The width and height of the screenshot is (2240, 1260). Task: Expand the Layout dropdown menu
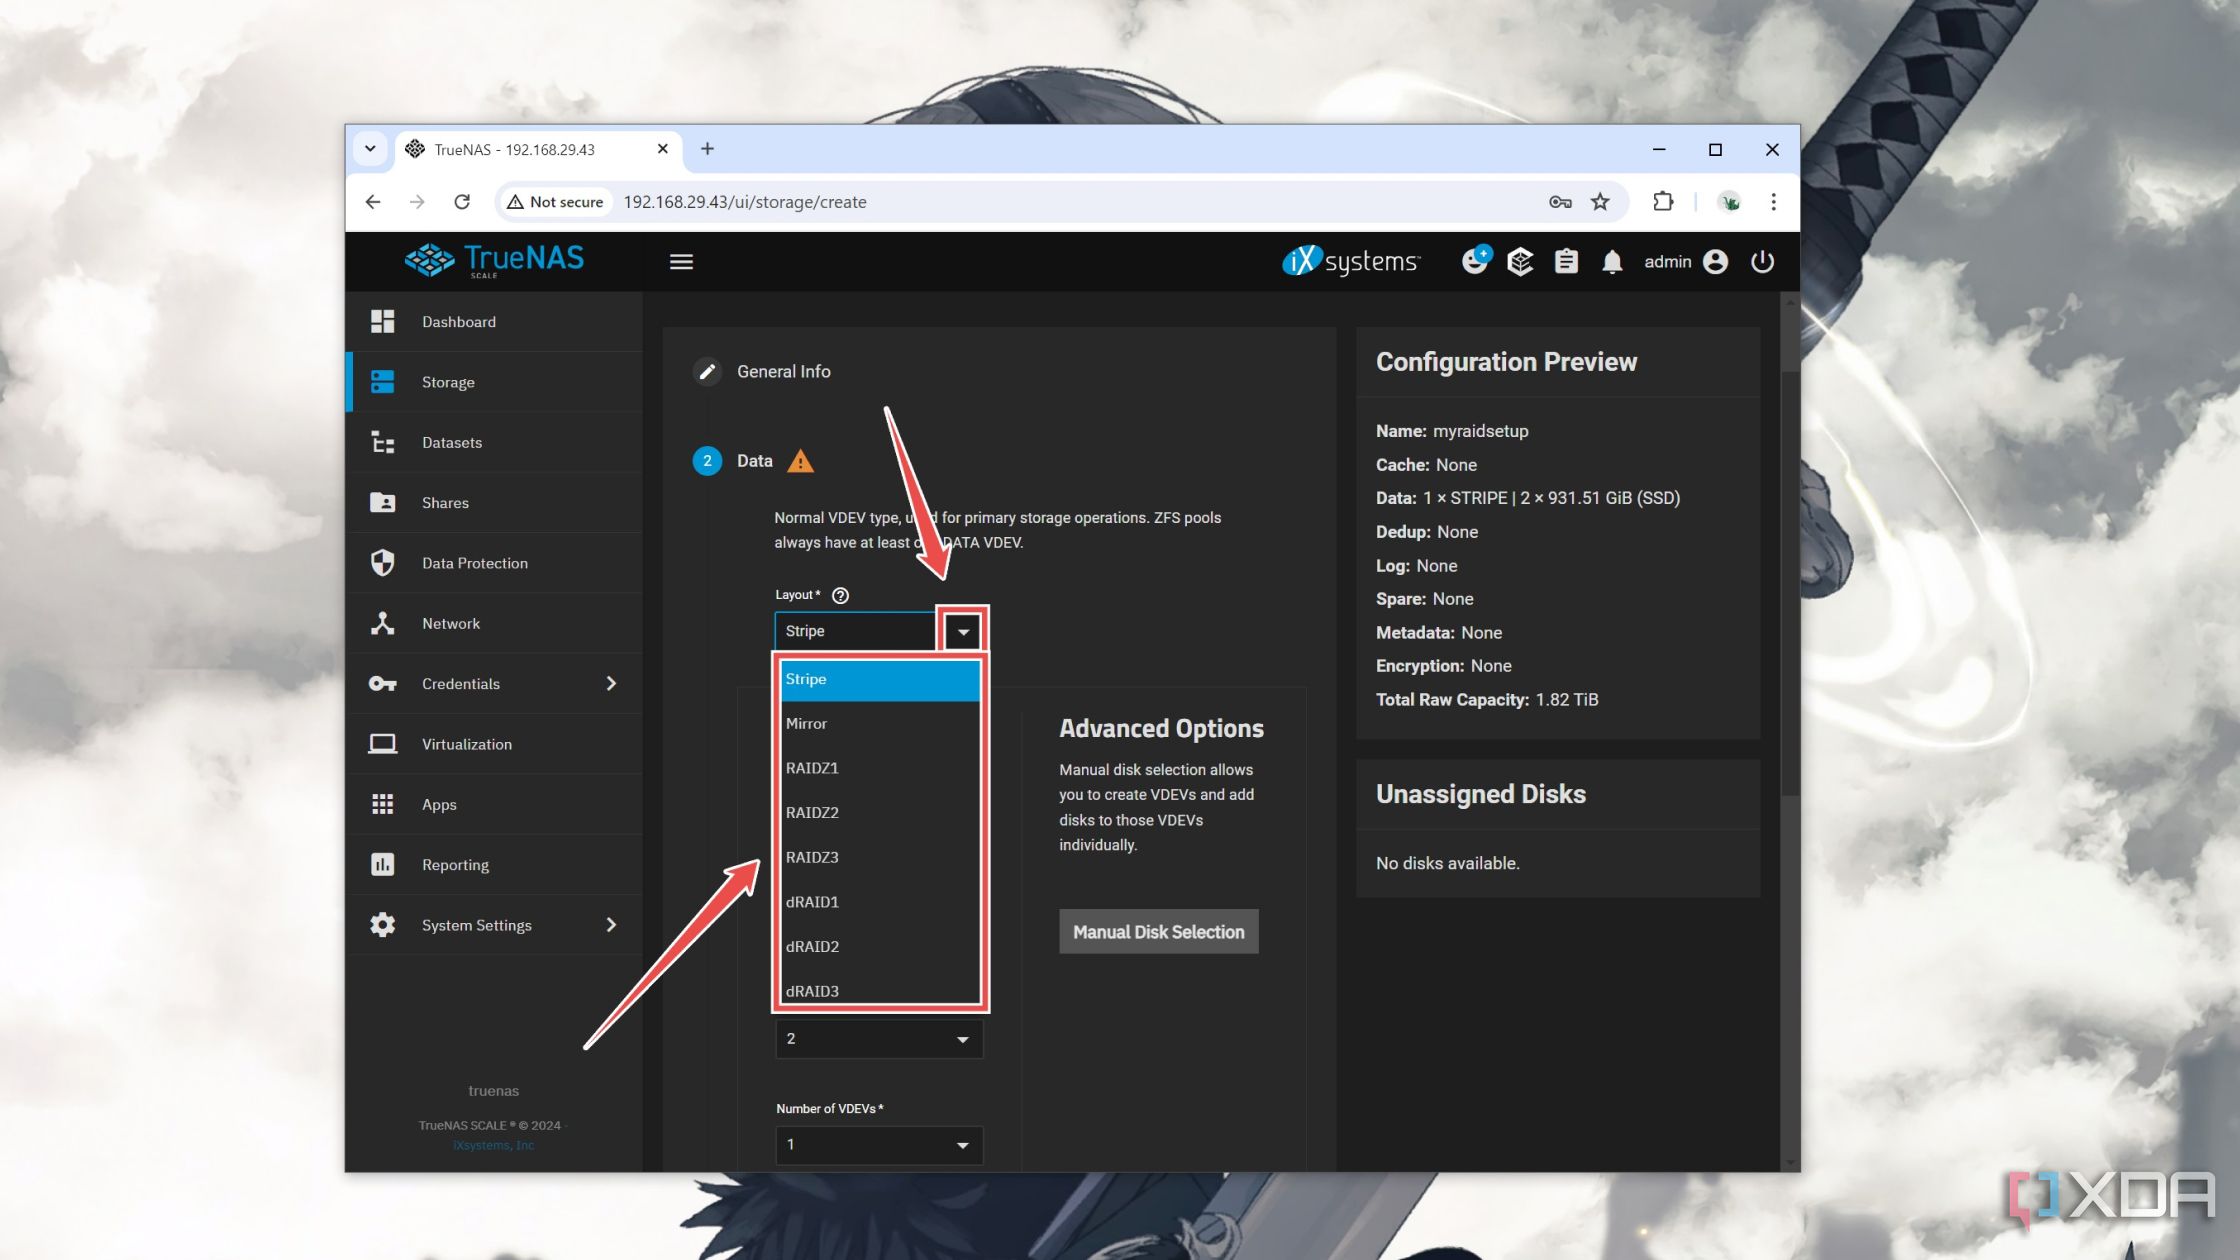click(962, 631)
